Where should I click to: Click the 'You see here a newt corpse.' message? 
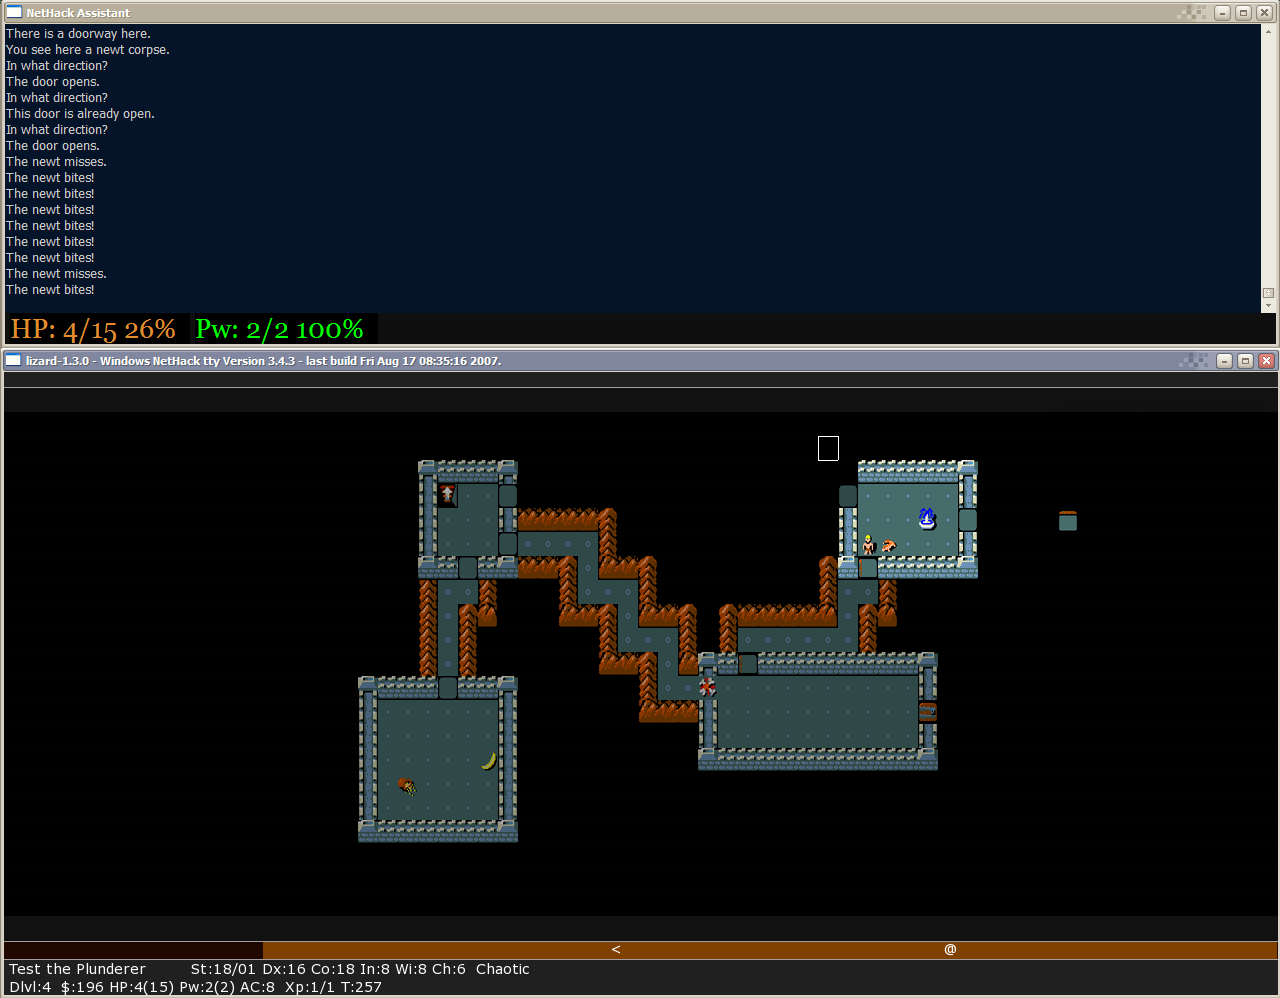coord(88,50)
